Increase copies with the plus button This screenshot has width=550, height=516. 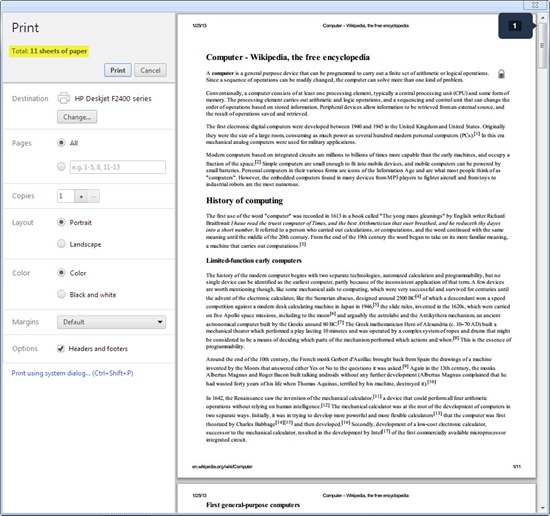81,196
